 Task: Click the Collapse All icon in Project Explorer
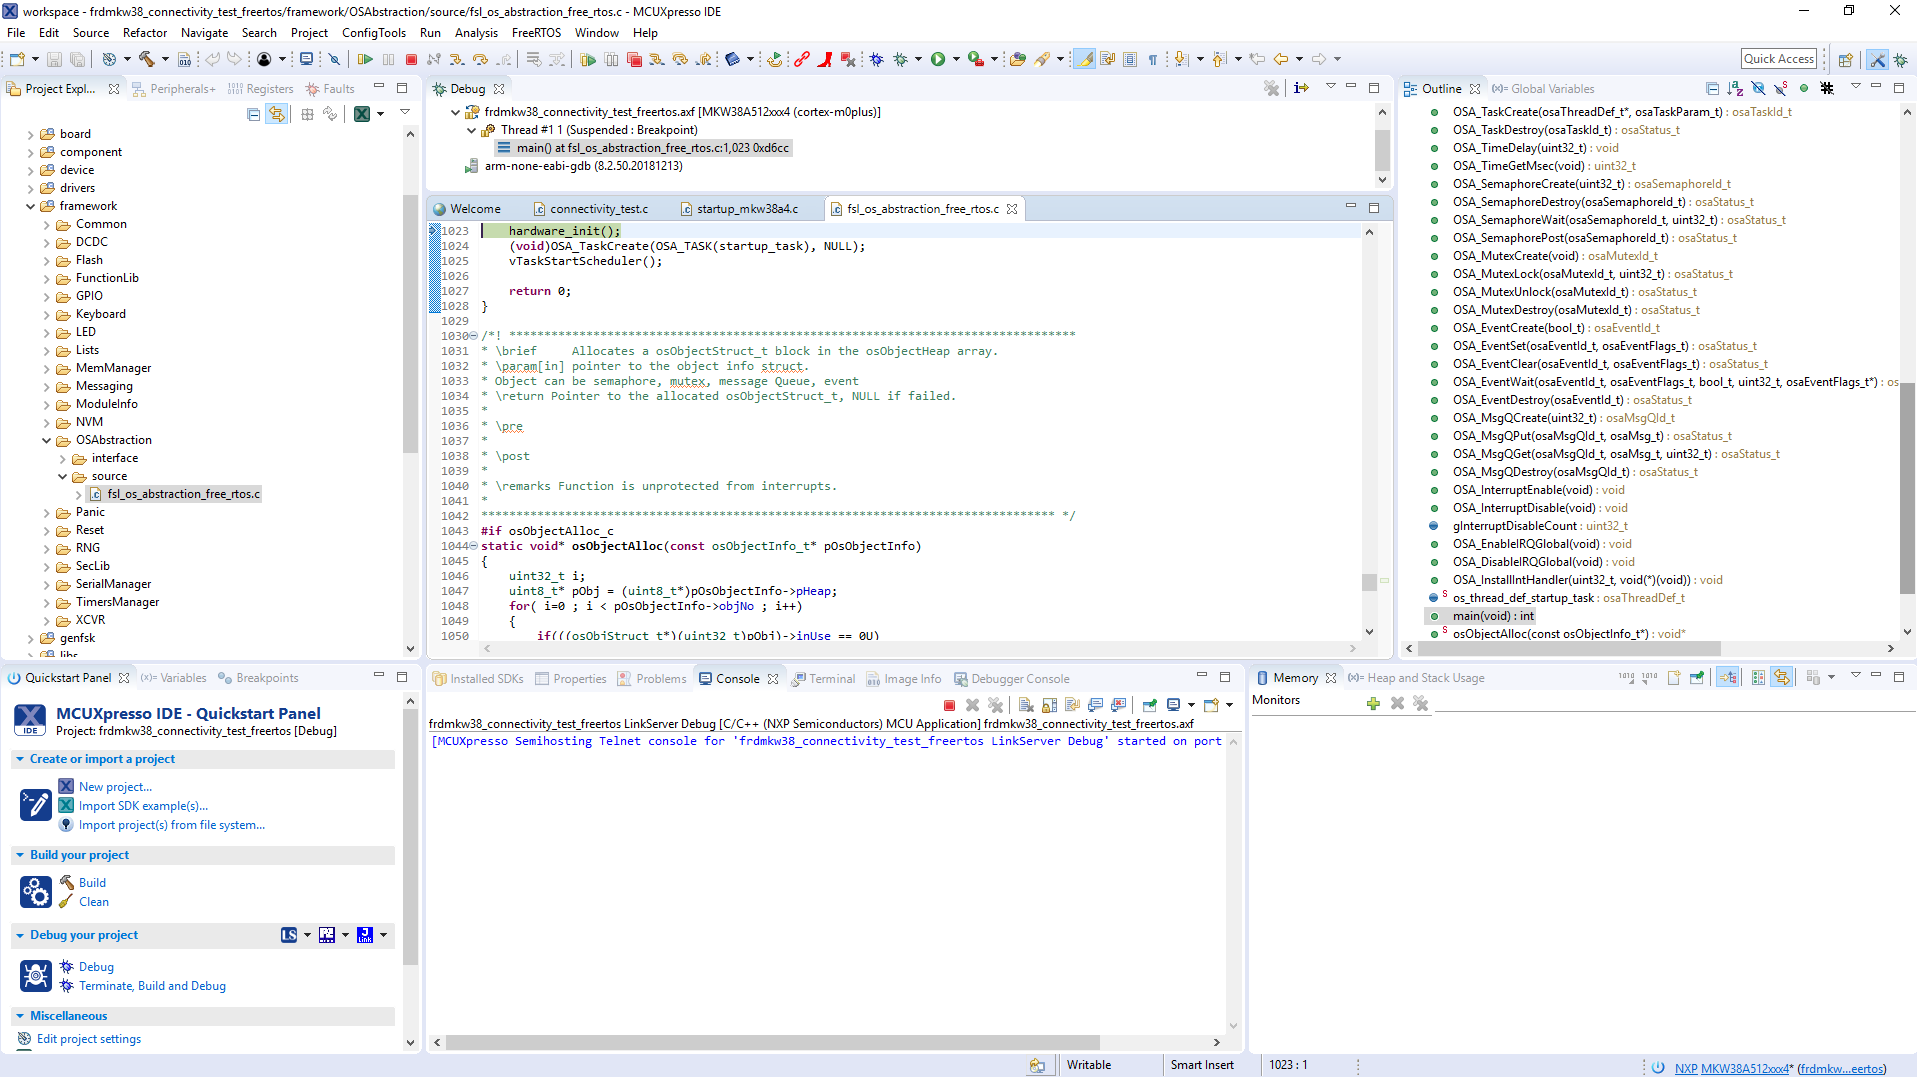tap(254, 114)
